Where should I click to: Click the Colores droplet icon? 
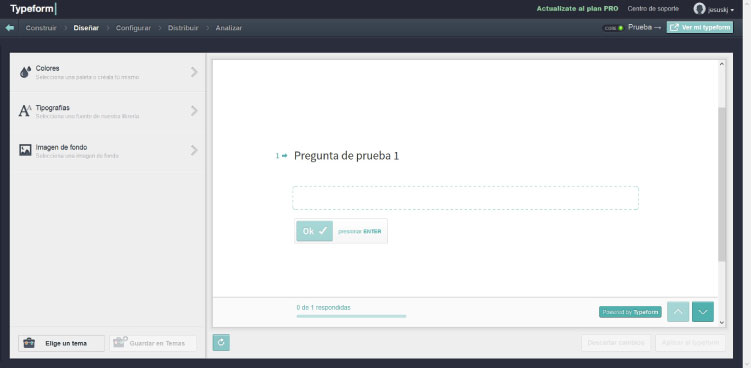(x=25, y=72)
